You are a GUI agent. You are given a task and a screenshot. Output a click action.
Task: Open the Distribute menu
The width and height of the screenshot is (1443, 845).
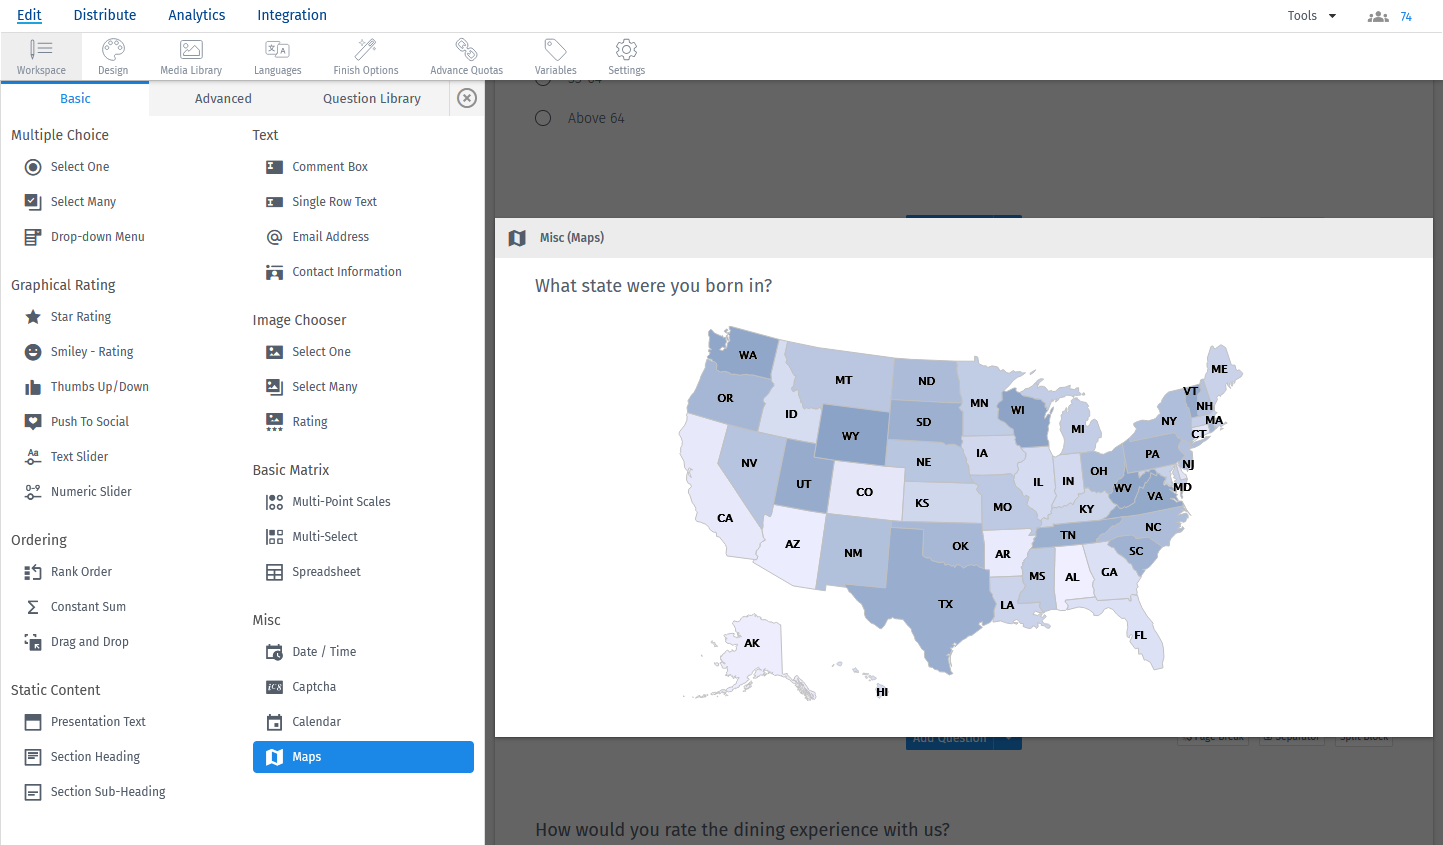(x=104, y=15)
